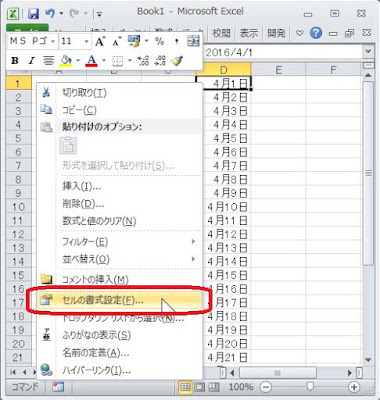Screen dimensions: 380x400
Task: Click the vertical scrollbar down arrow
Action: point(368,360)
